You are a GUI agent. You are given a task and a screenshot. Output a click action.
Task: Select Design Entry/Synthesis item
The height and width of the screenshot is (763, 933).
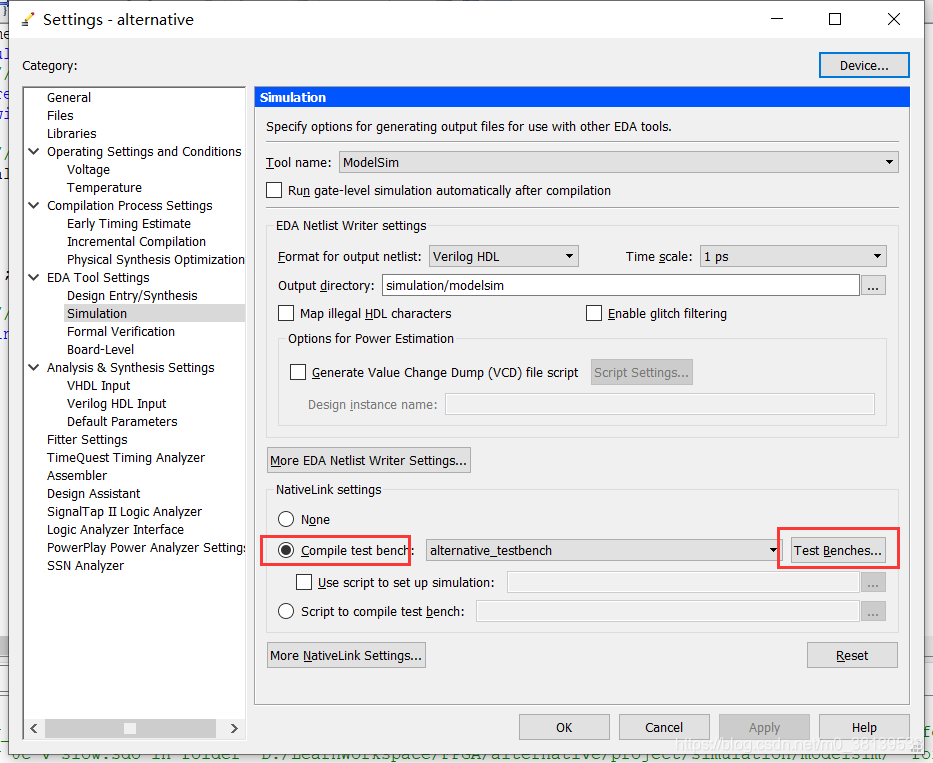point(132,295)
